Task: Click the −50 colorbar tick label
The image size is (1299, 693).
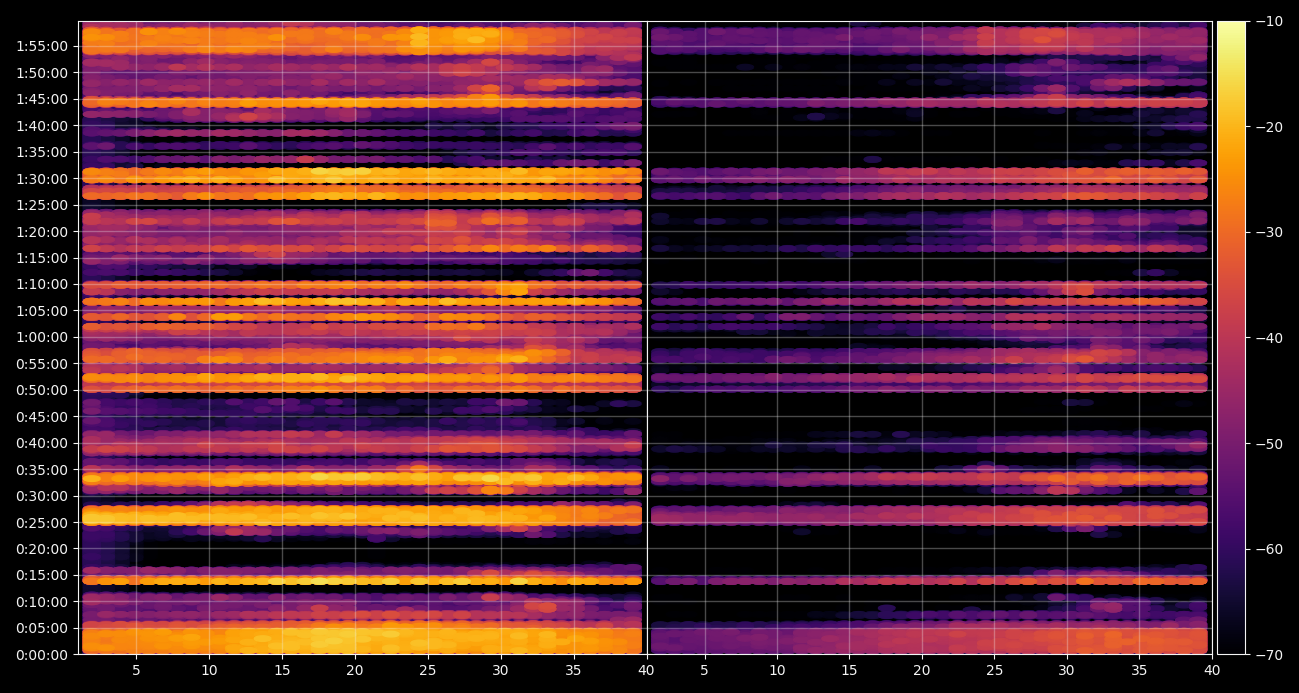Action: click(x=1270, y=443)
